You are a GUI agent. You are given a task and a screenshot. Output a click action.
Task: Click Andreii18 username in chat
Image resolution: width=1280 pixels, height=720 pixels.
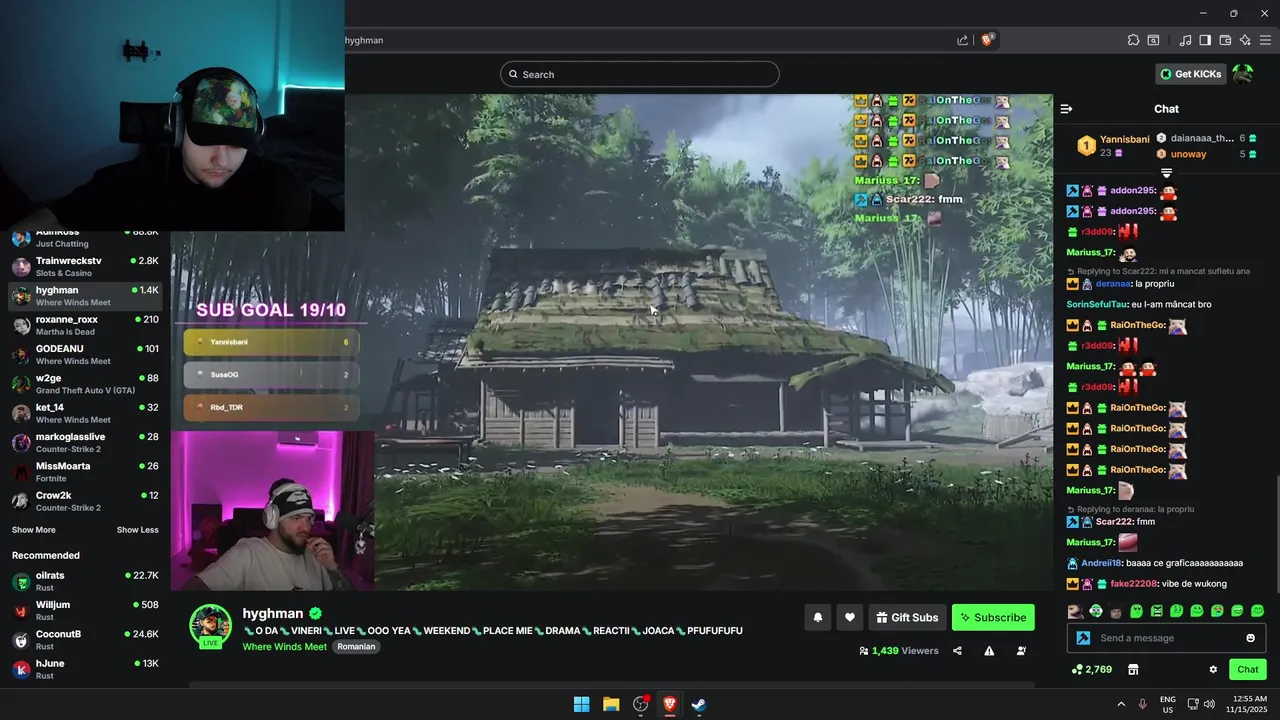click(x=1102, y=563)
